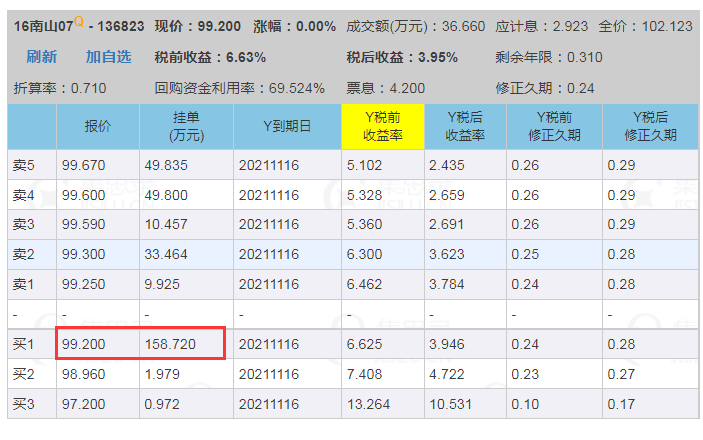703x440 pixels.
Task: Click the after-tax yield 10.531
Action: point(450,404)
